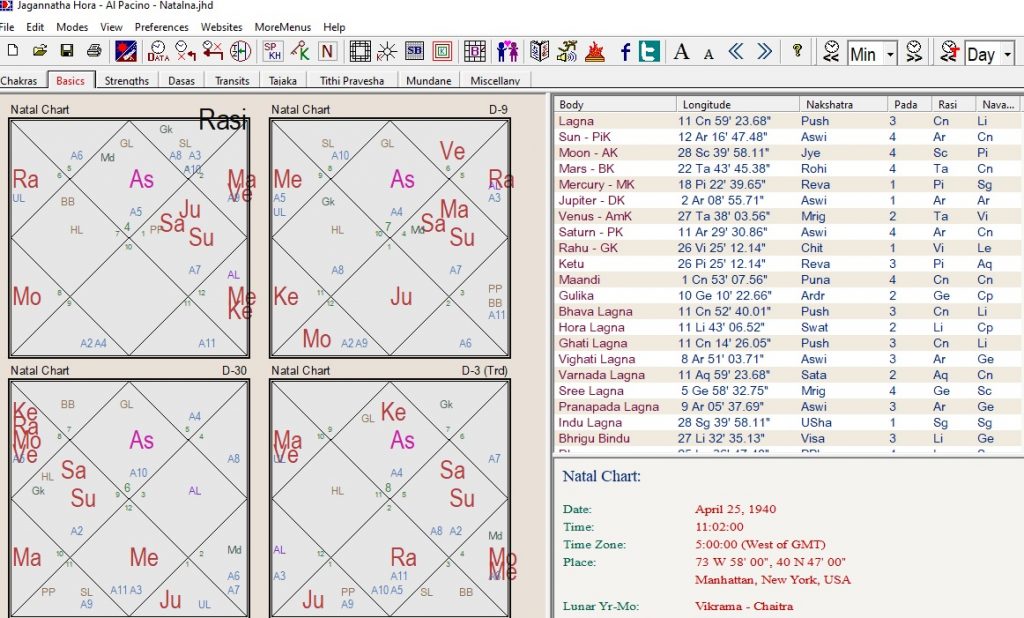
Task: Switch to the Transits tab
Action: [232, 80]
